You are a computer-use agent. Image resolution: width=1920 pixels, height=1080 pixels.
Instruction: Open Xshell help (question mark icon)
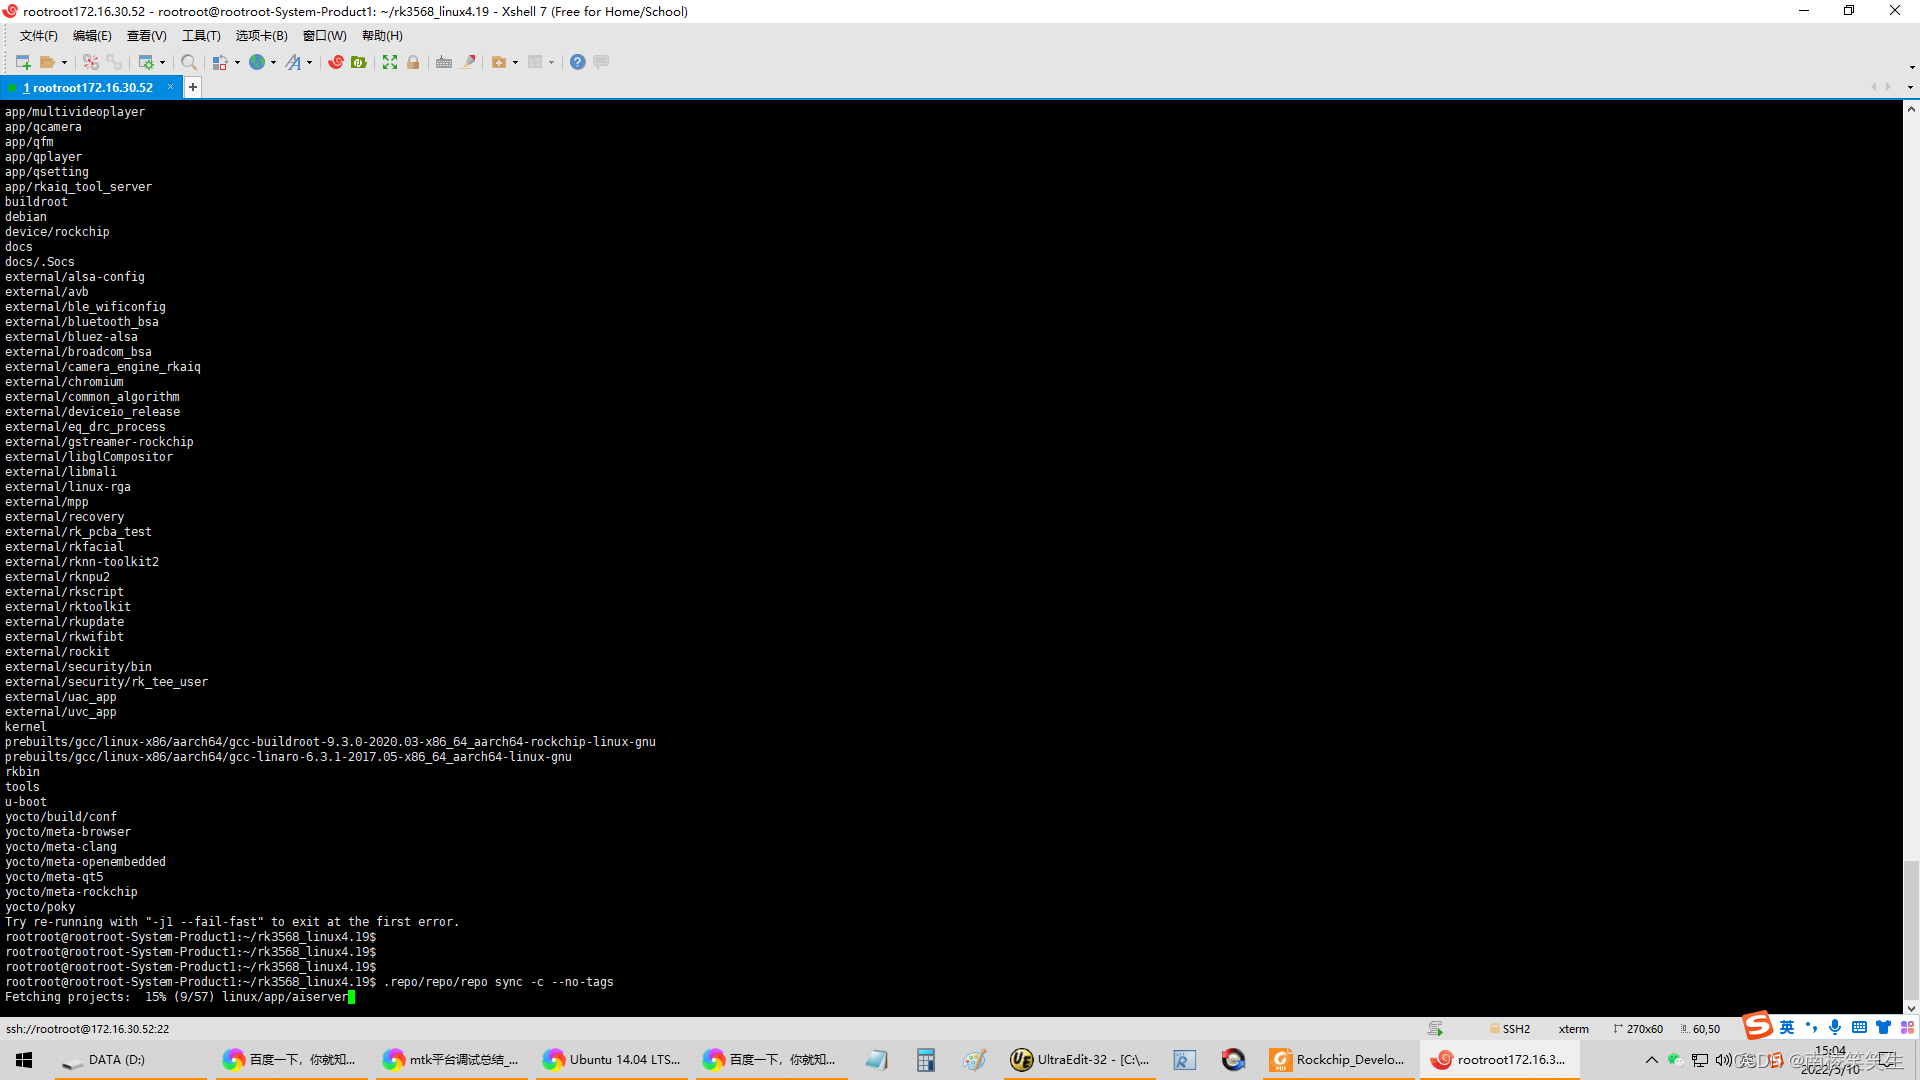(578, 62)
